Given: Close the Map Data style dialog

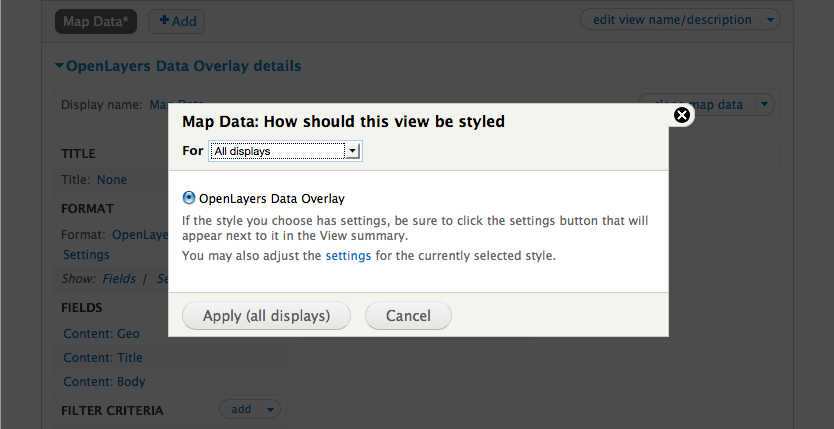Looking at the screenshot, I should (x=682, y=115).
